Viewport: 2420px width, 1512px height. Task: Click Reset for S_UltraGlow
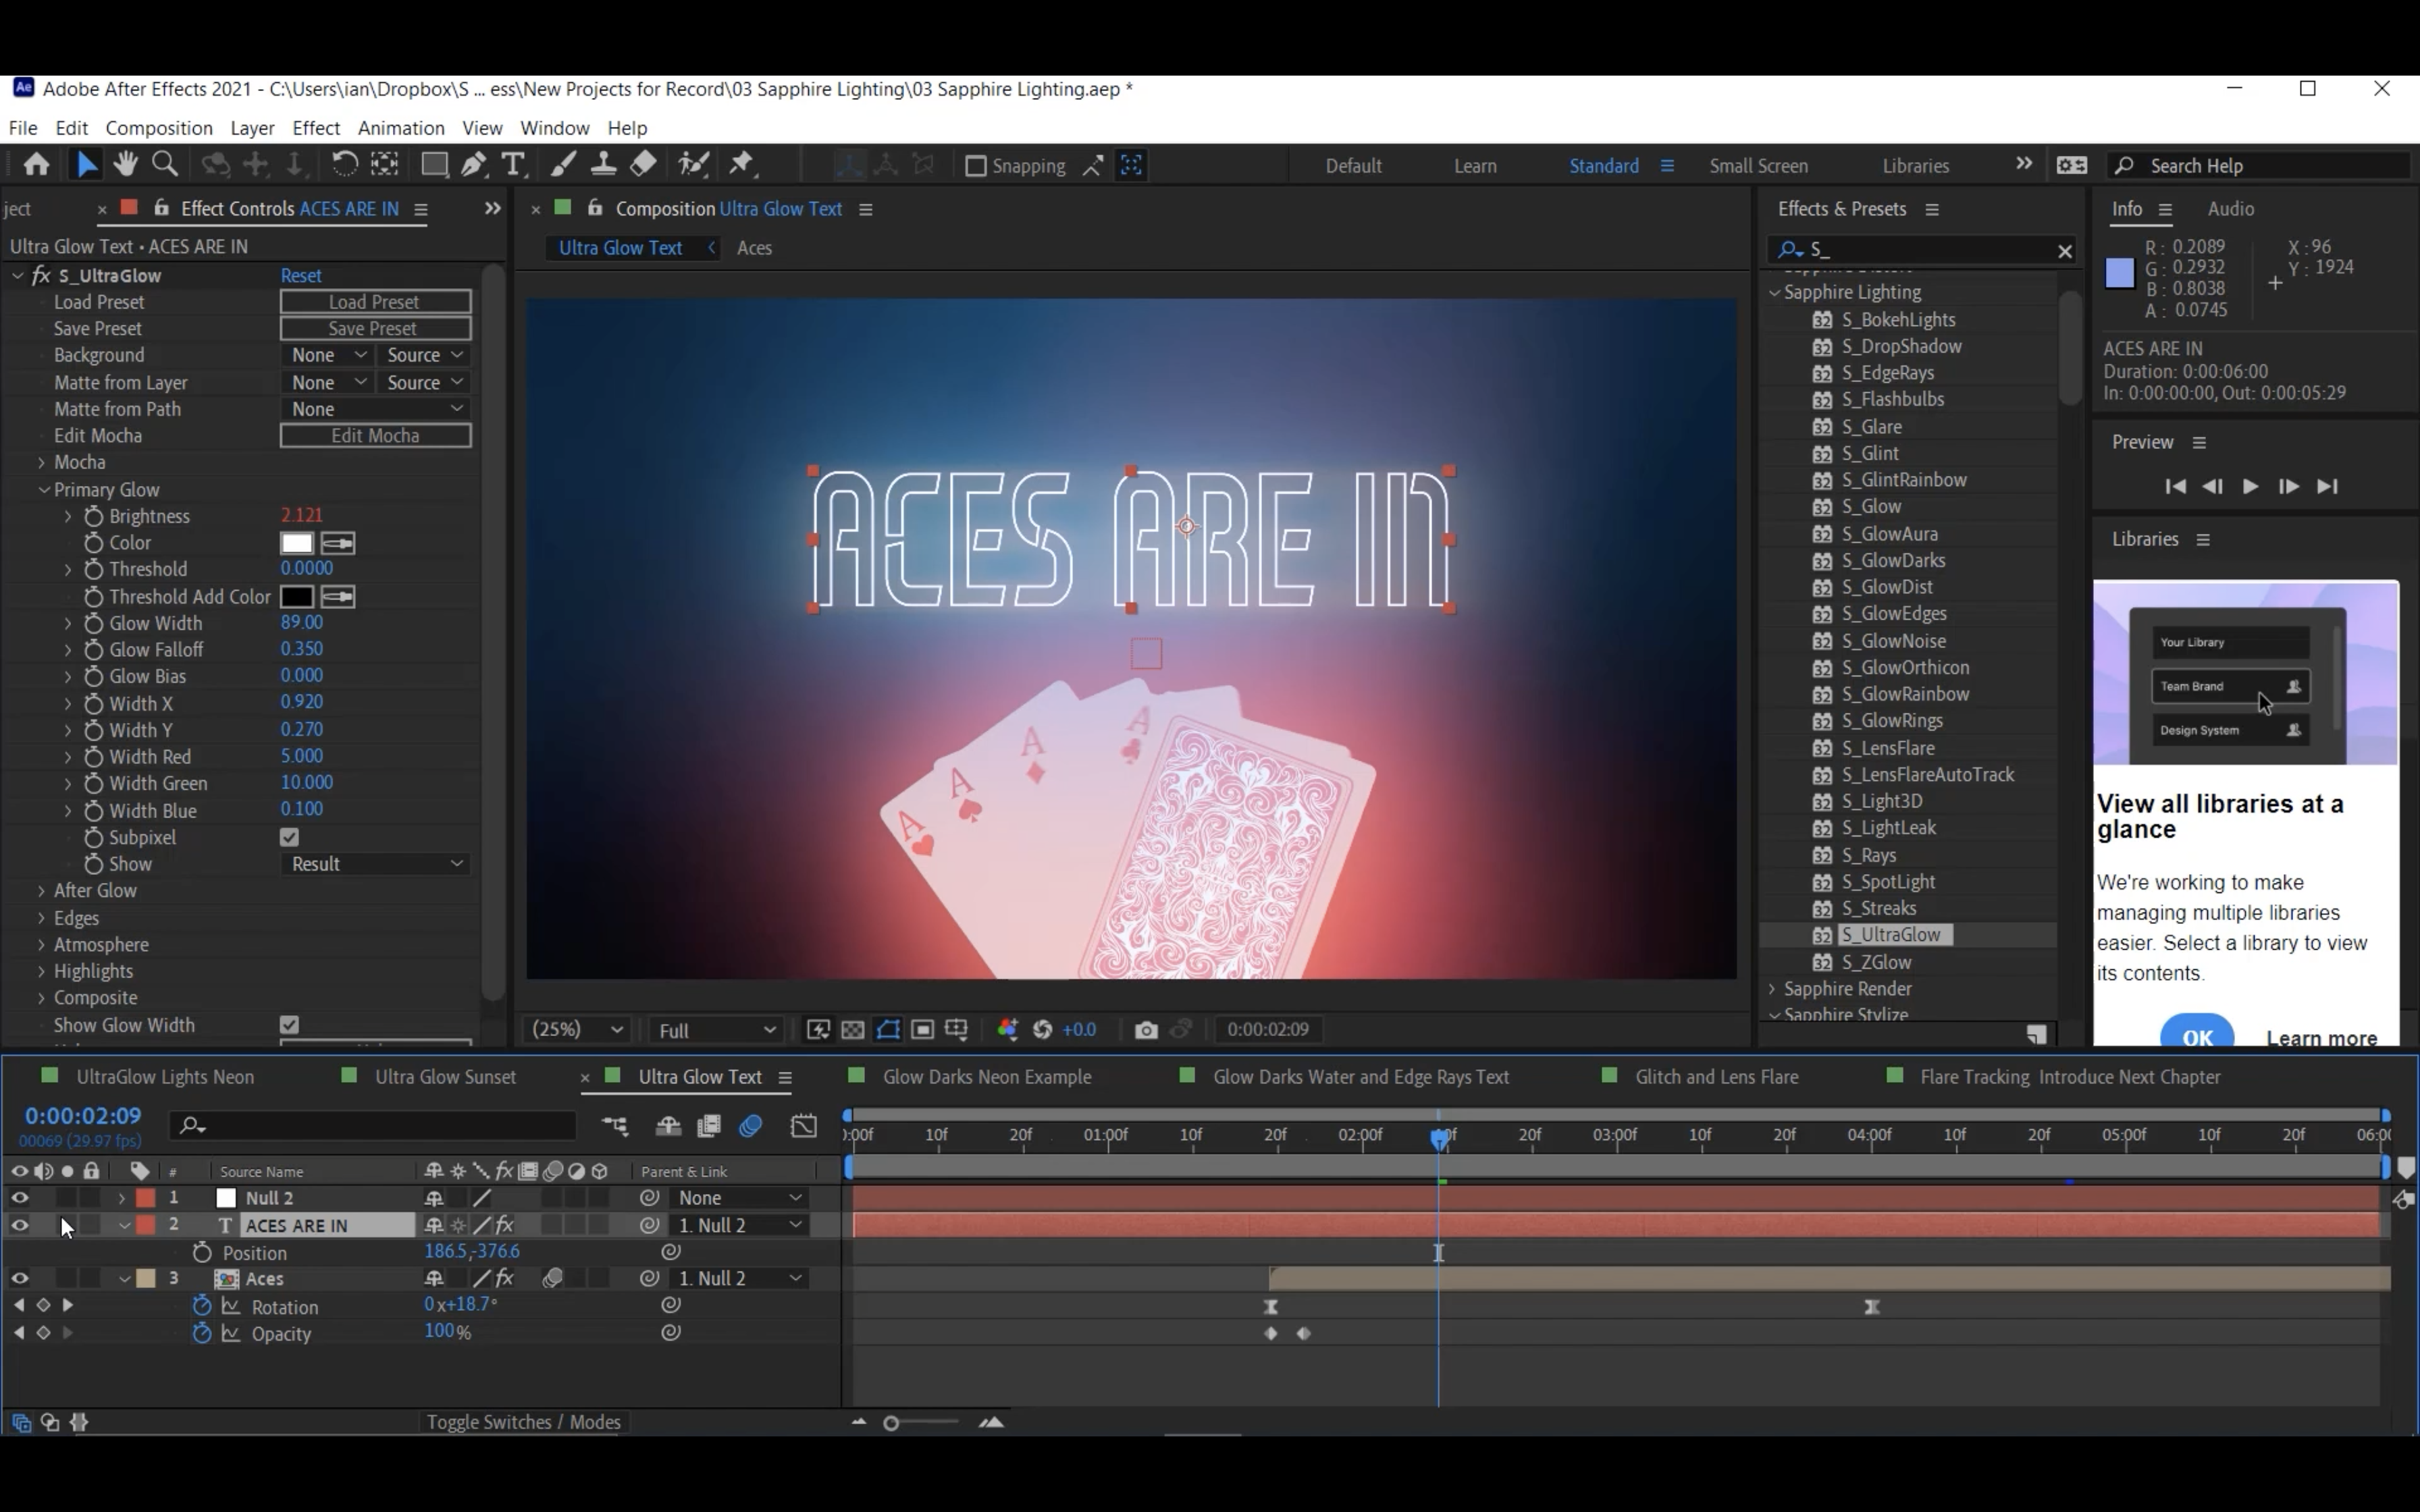tap(301, 276)
